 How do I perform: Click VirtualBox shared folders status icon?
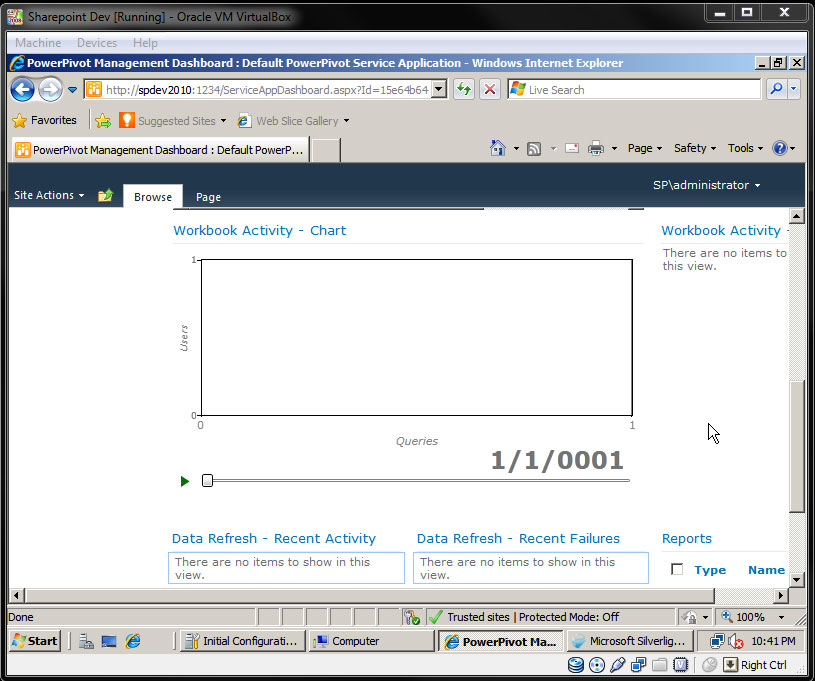point(660,665)
